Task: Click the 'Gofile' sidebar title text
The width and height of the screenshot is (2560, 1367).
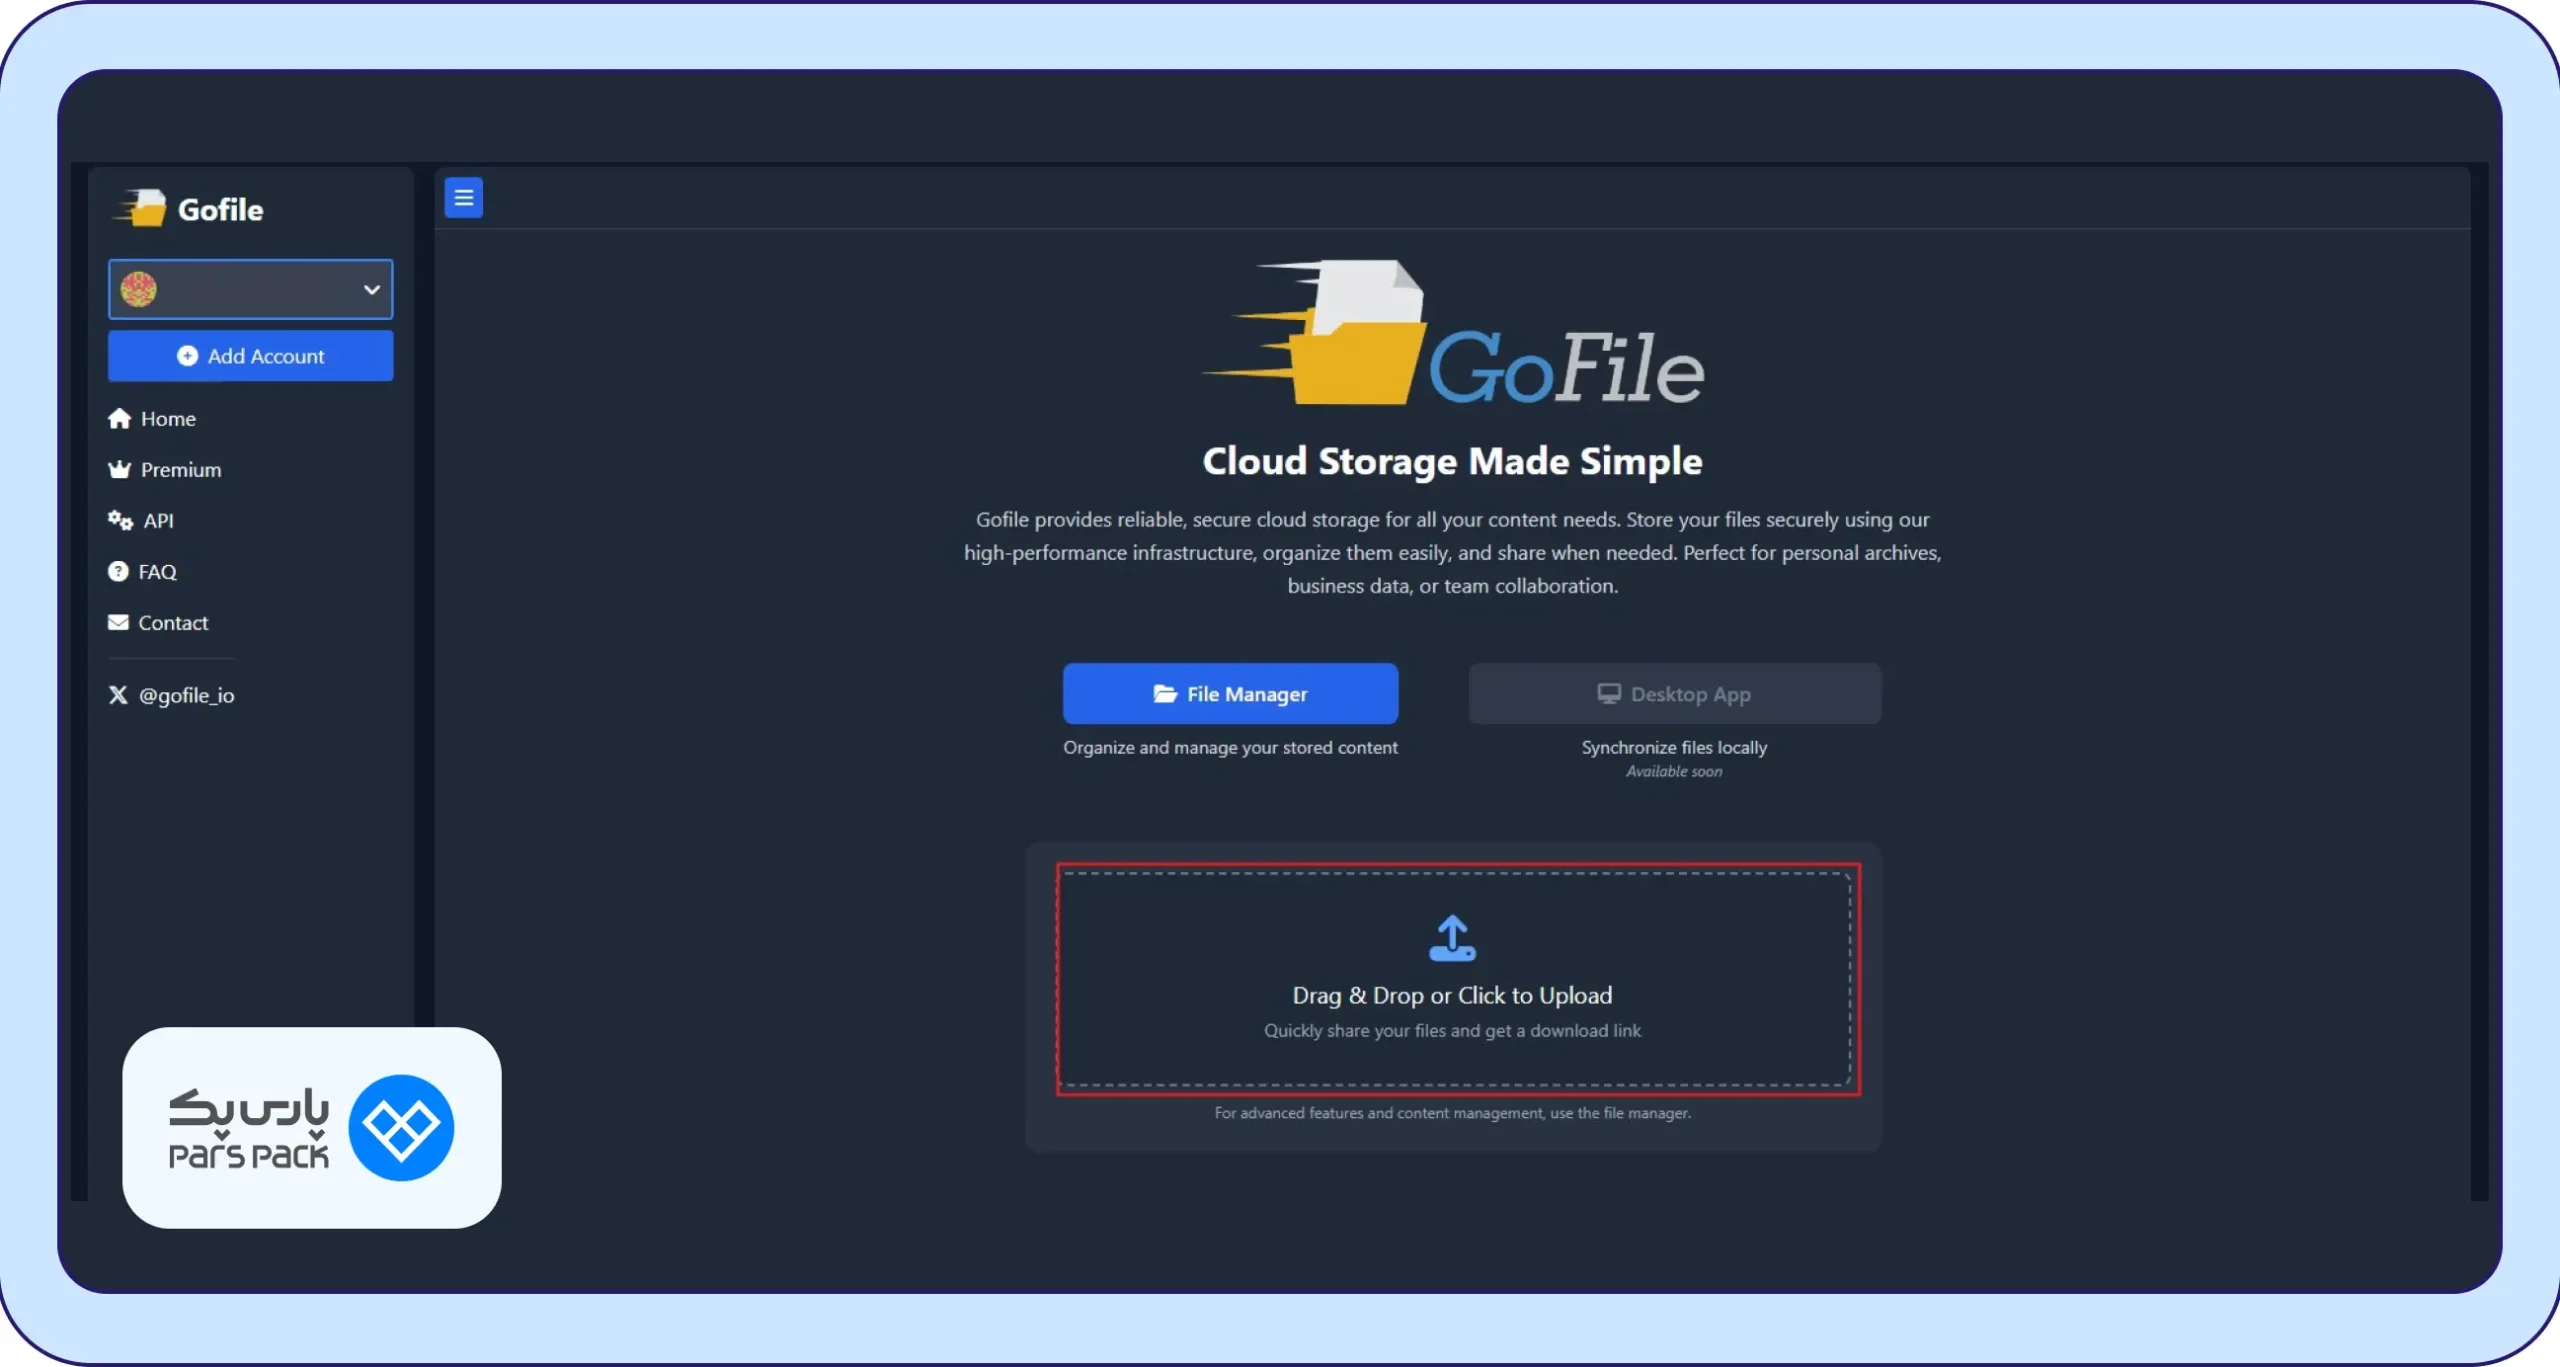Action: click(220, 209)
